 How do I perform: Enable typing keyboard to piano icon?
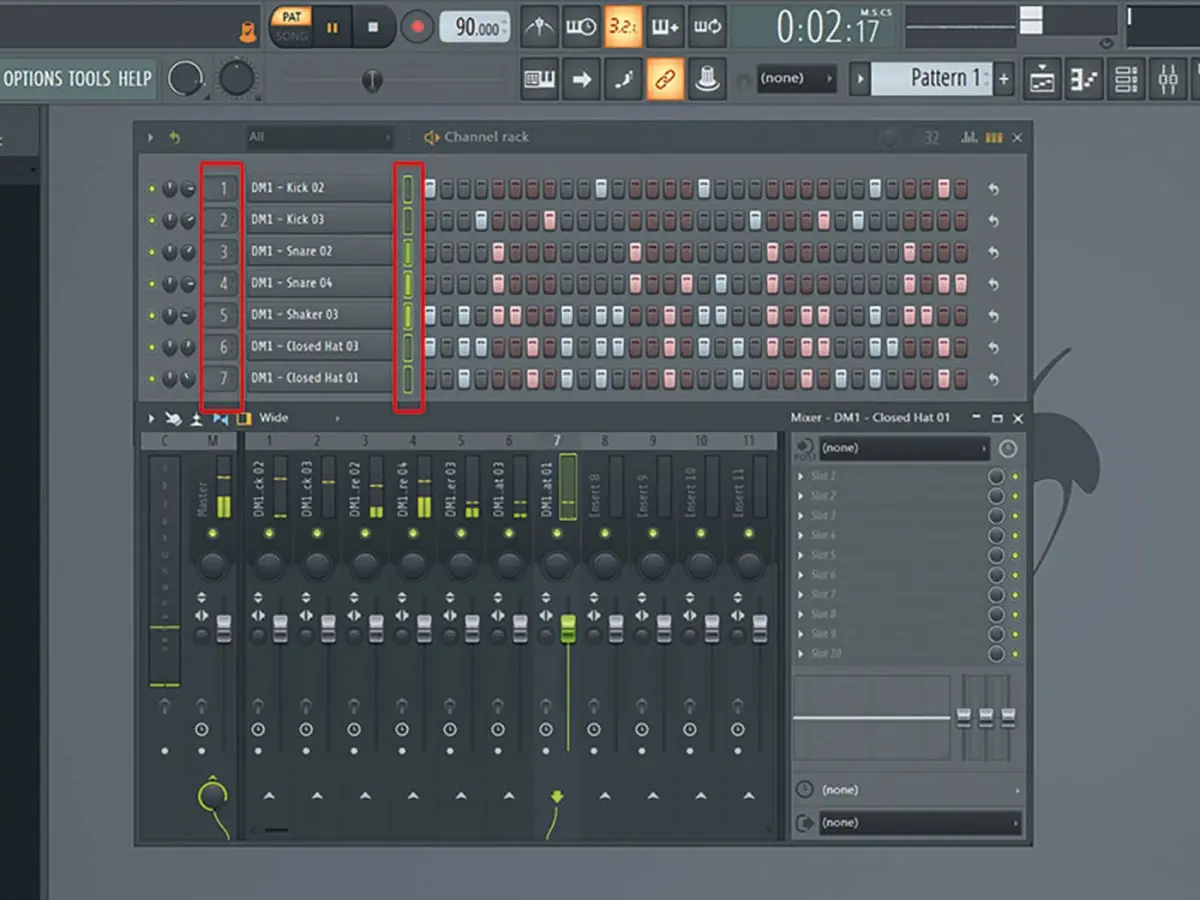[x=540, y=80]
